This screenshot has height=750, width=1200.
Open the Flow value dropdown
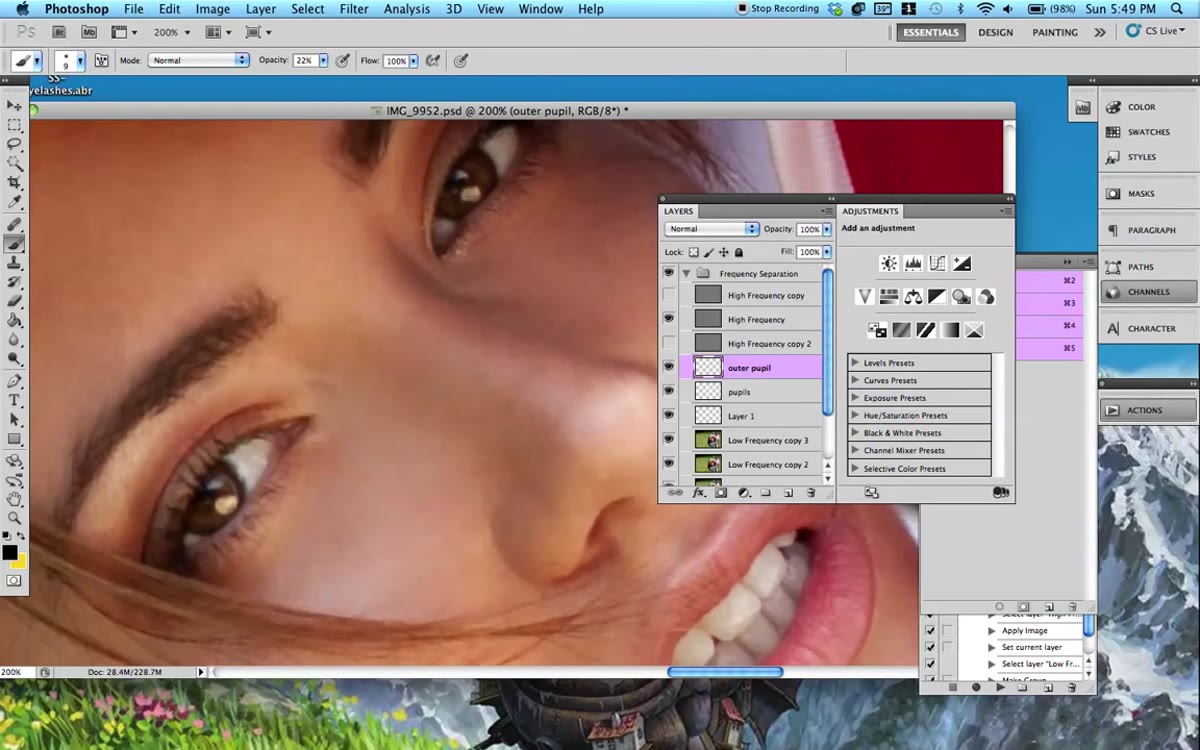pos(414,61)
